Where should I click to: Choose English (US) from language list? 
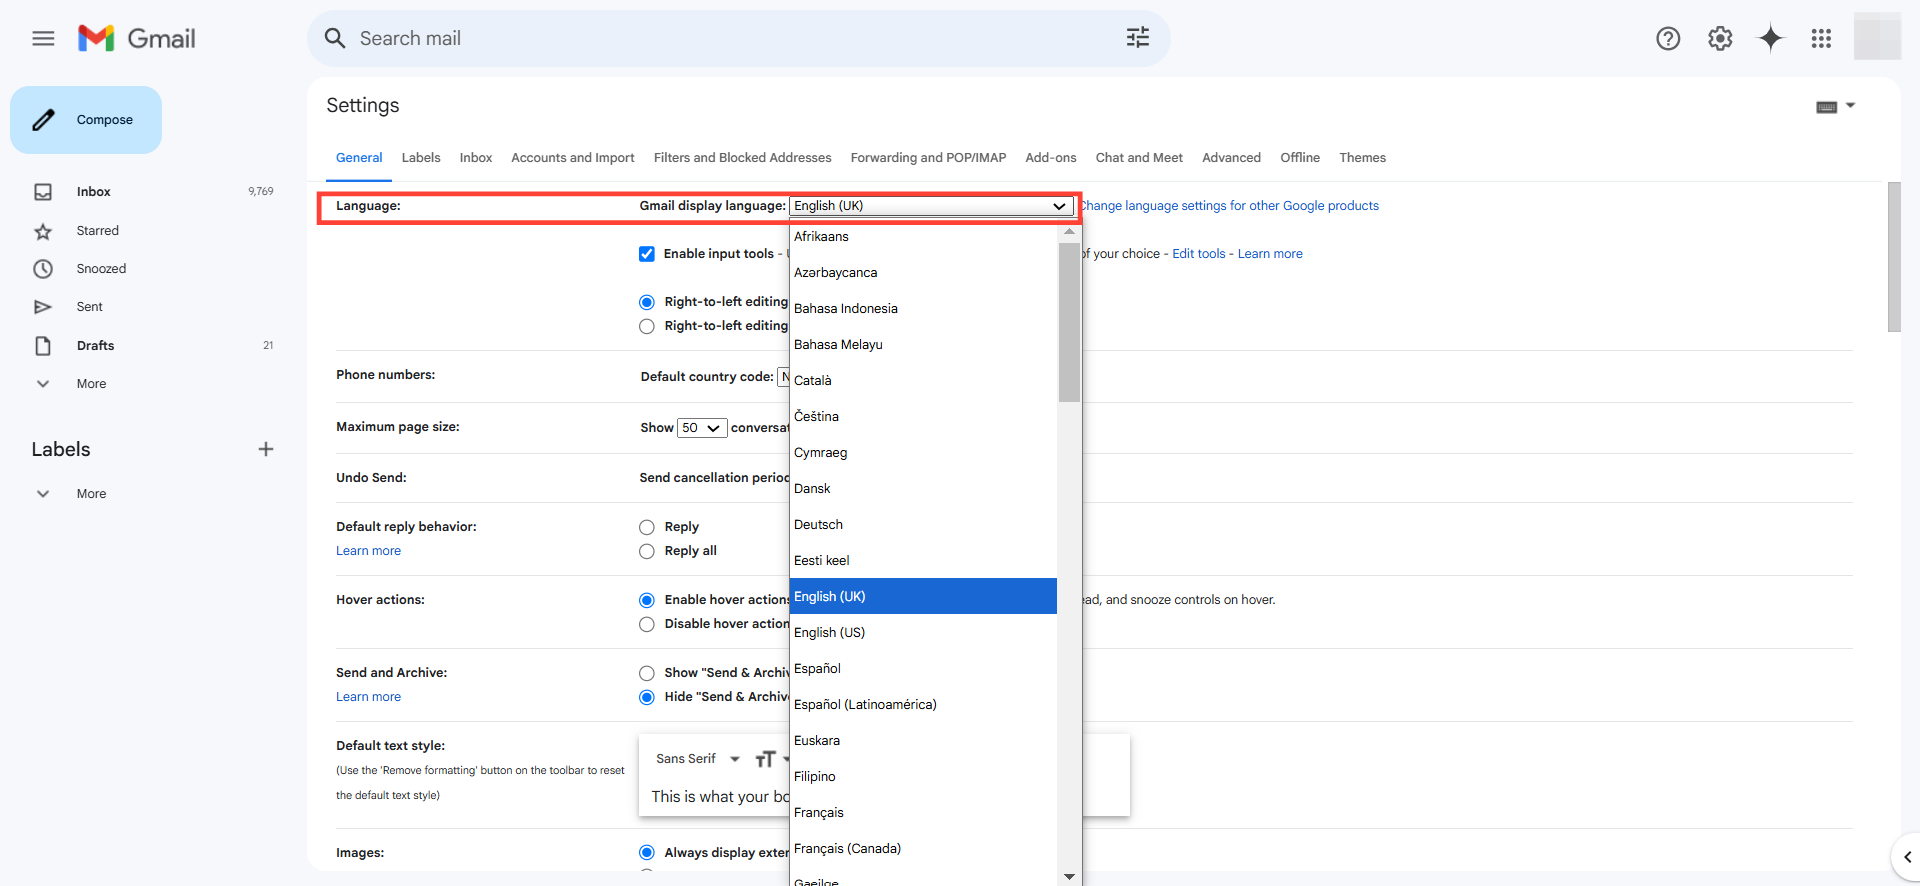pyautogui.click(x=829, y=632)
